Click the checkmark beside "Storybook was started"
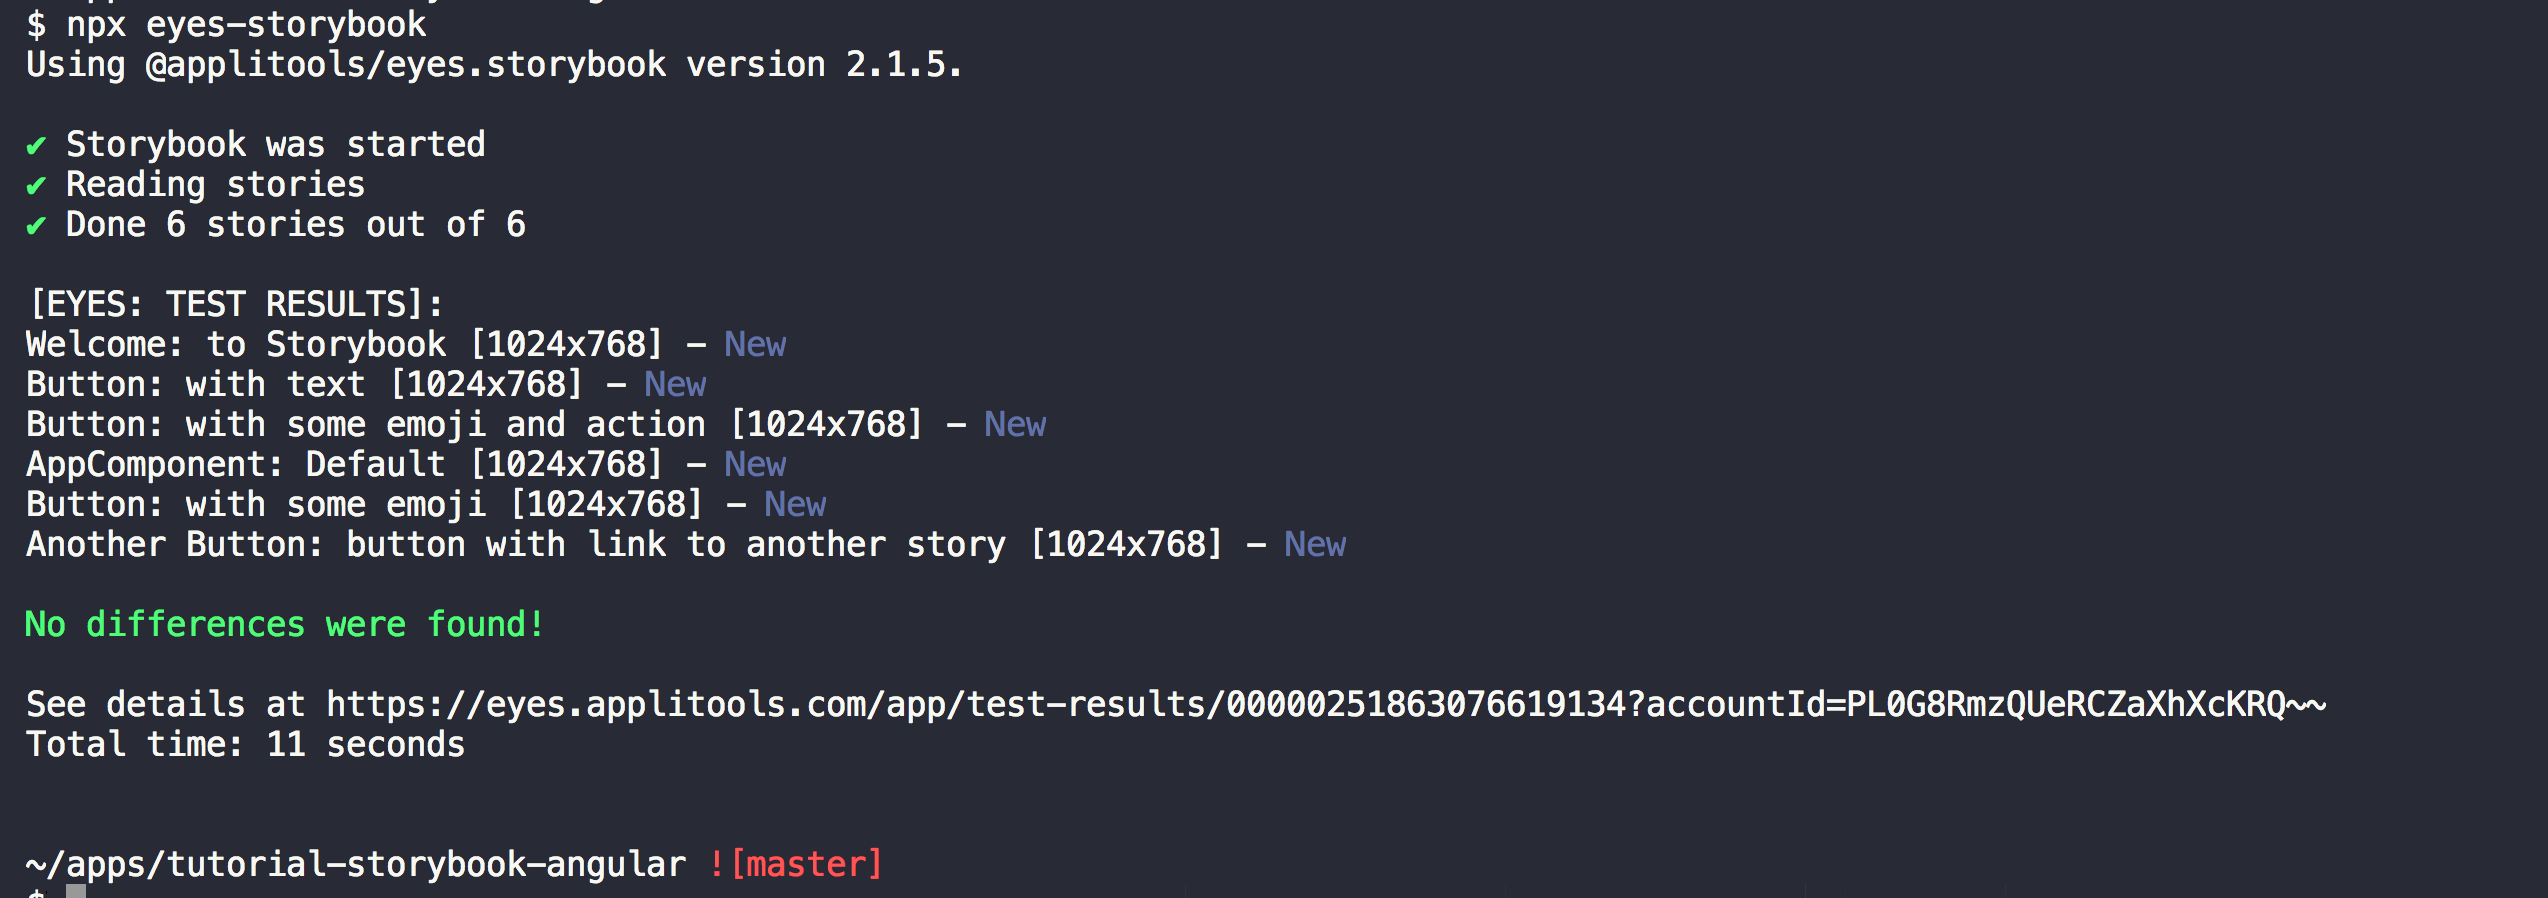This screenshot has height=898, width=2548. pos(36,146)
